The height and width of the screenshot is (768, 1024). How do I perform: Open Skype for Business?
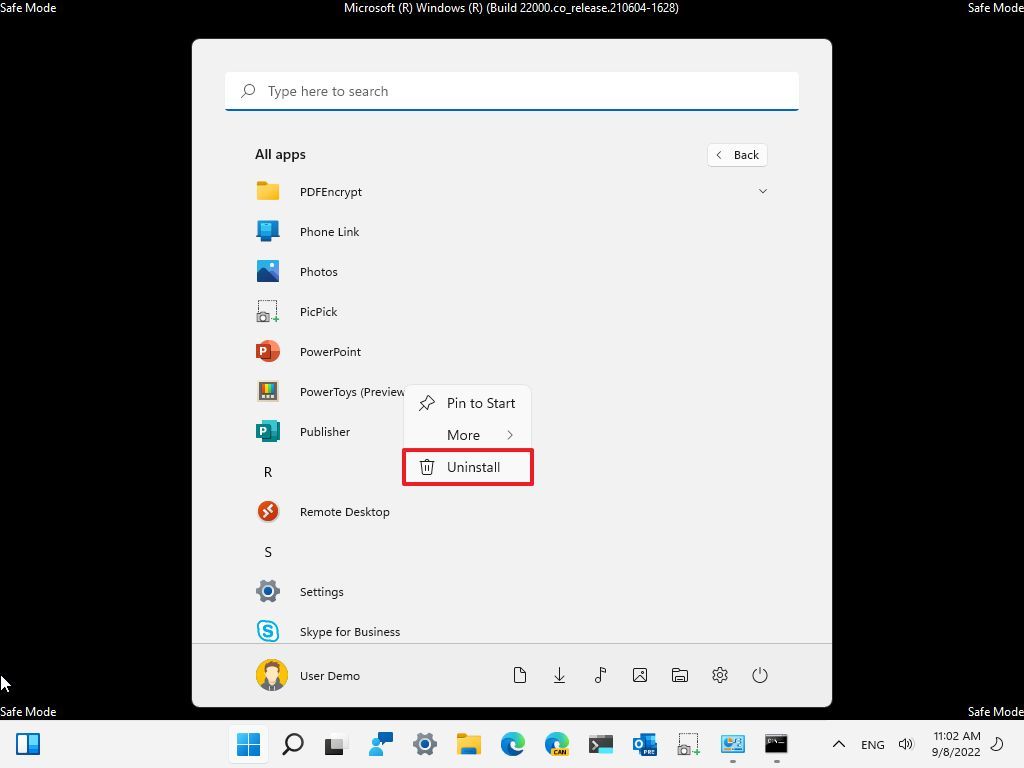pyautogui.click(x=349, y=631)
